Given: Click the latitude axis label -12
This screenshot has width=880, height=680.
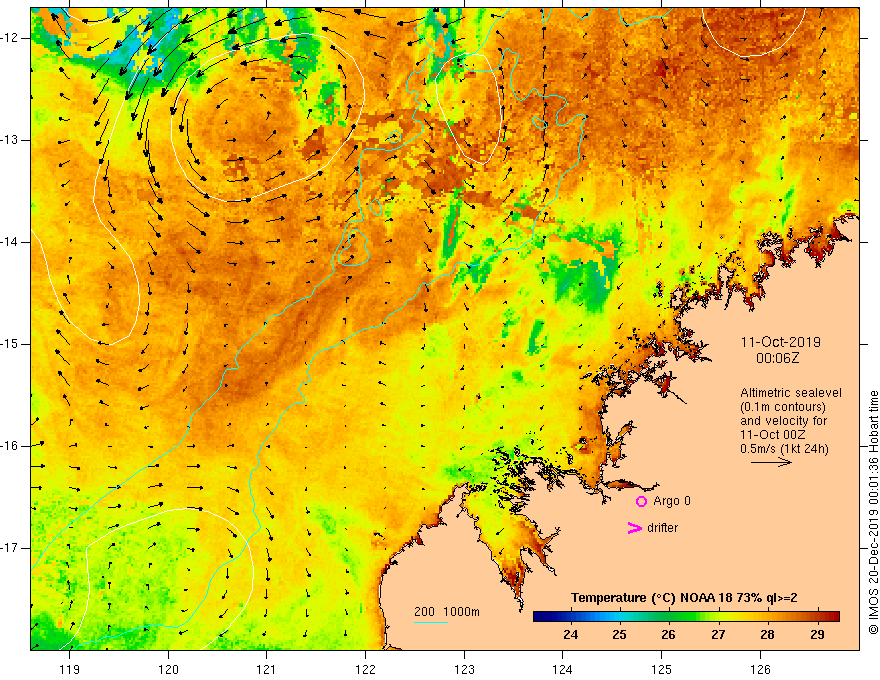Looking at the screenshot, I should click(x=10, y=38).
